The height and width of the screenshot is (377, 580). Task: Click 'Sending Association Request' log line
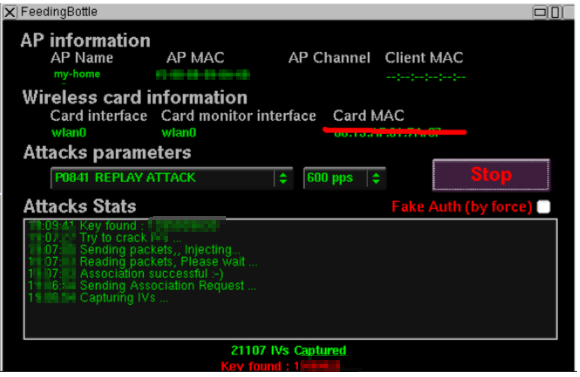click(x=142, y=286)
